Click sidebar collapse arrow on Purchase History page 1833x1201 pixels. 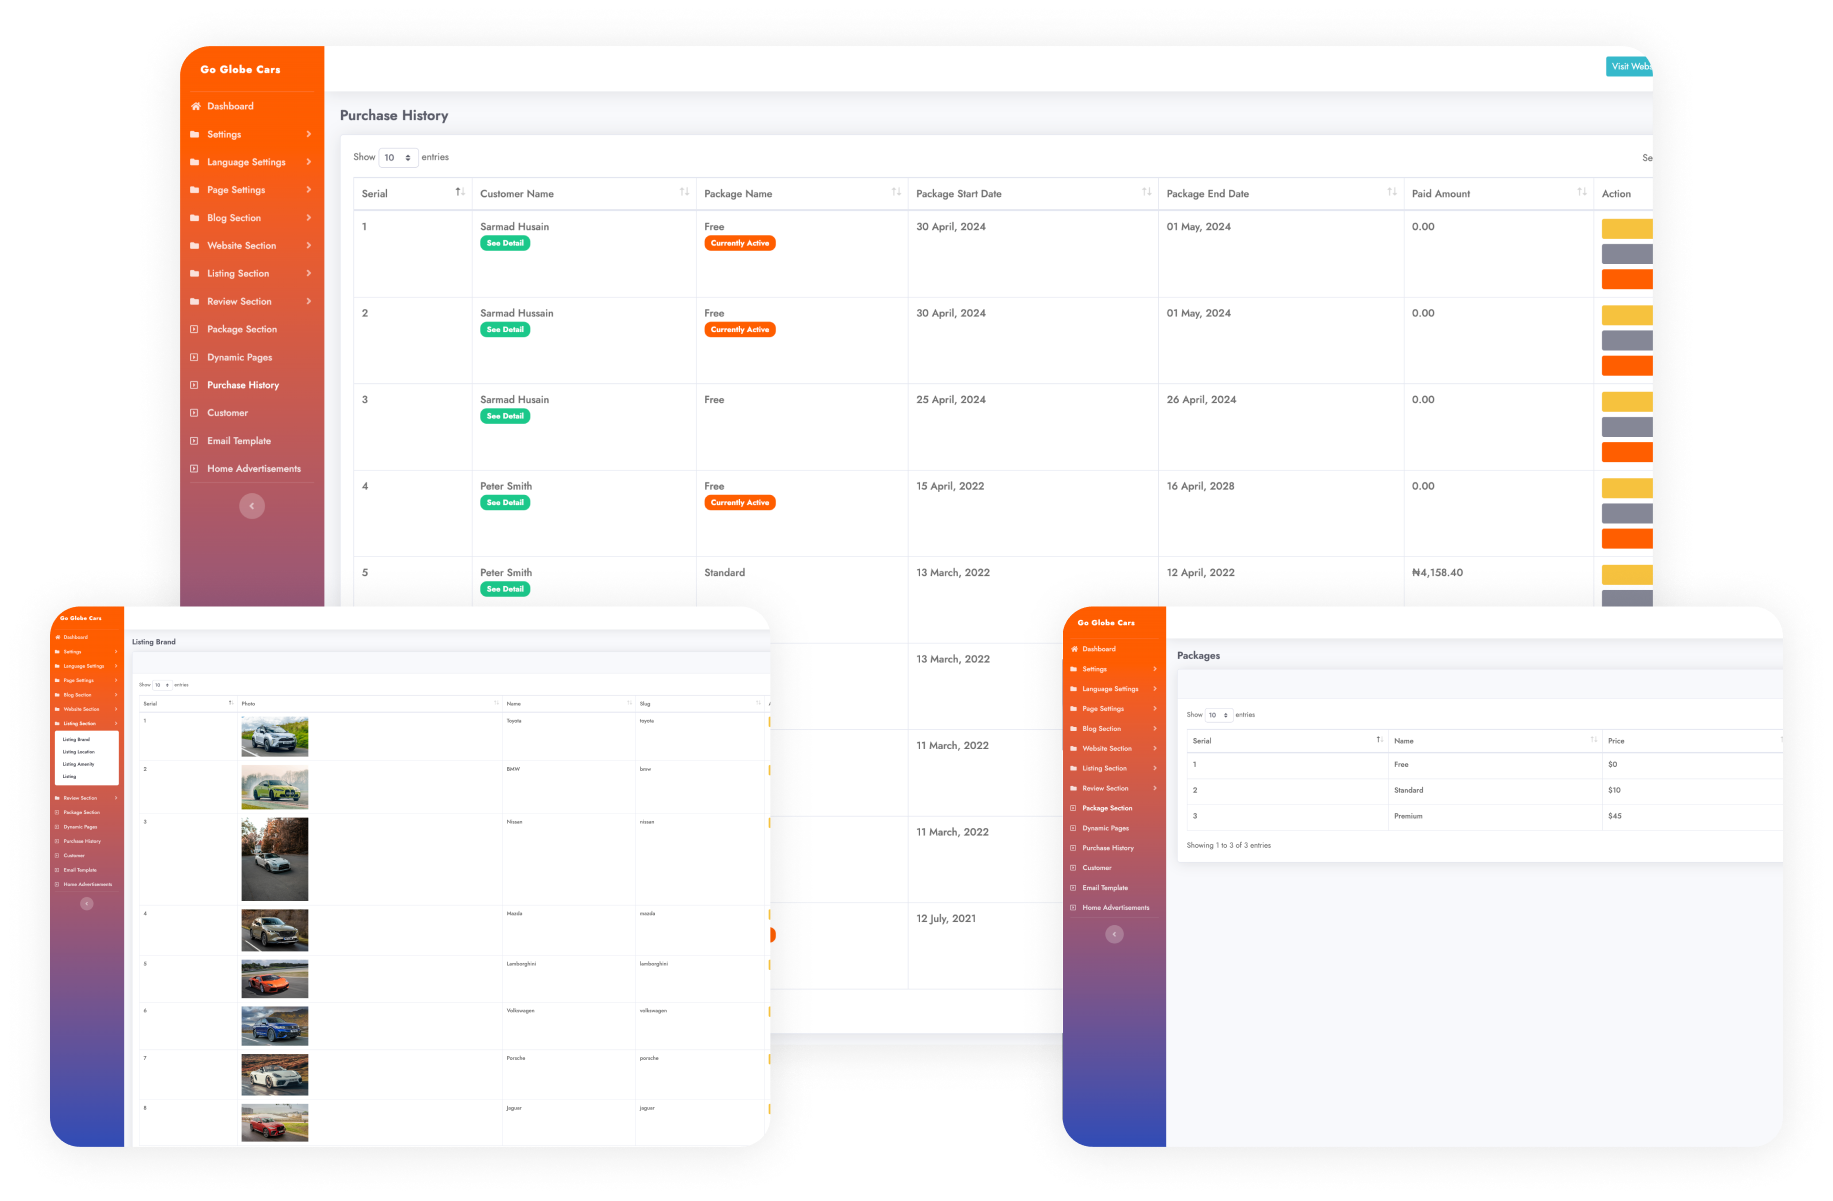pos(252,506)
